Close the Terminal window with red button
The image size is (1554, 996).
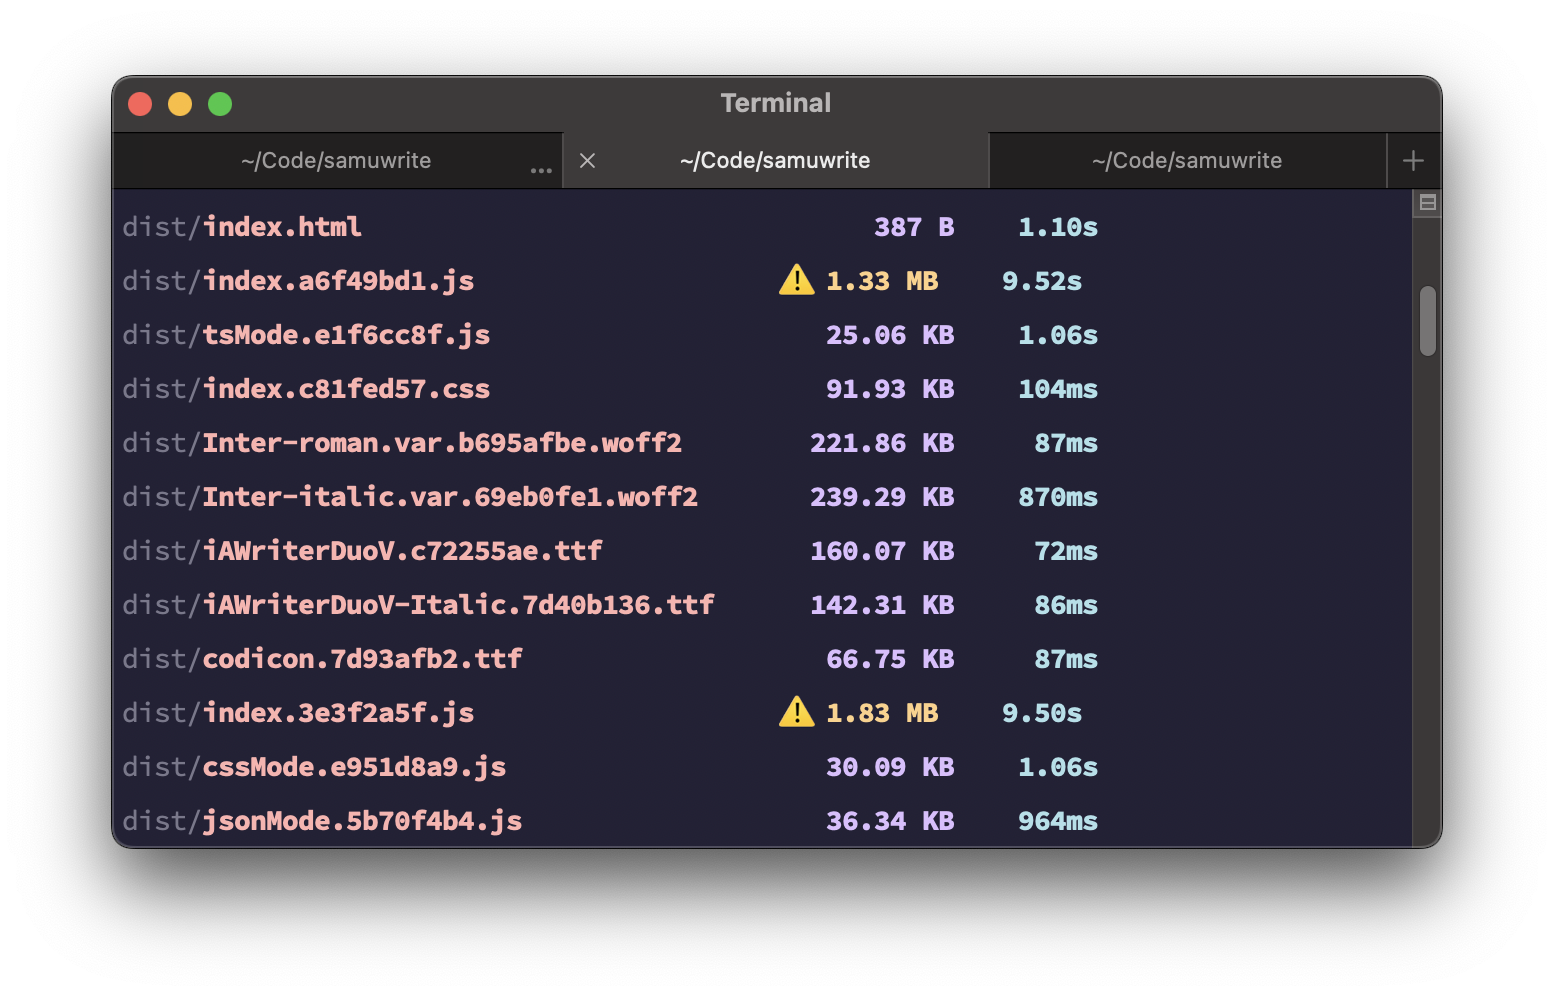point(140,104)
